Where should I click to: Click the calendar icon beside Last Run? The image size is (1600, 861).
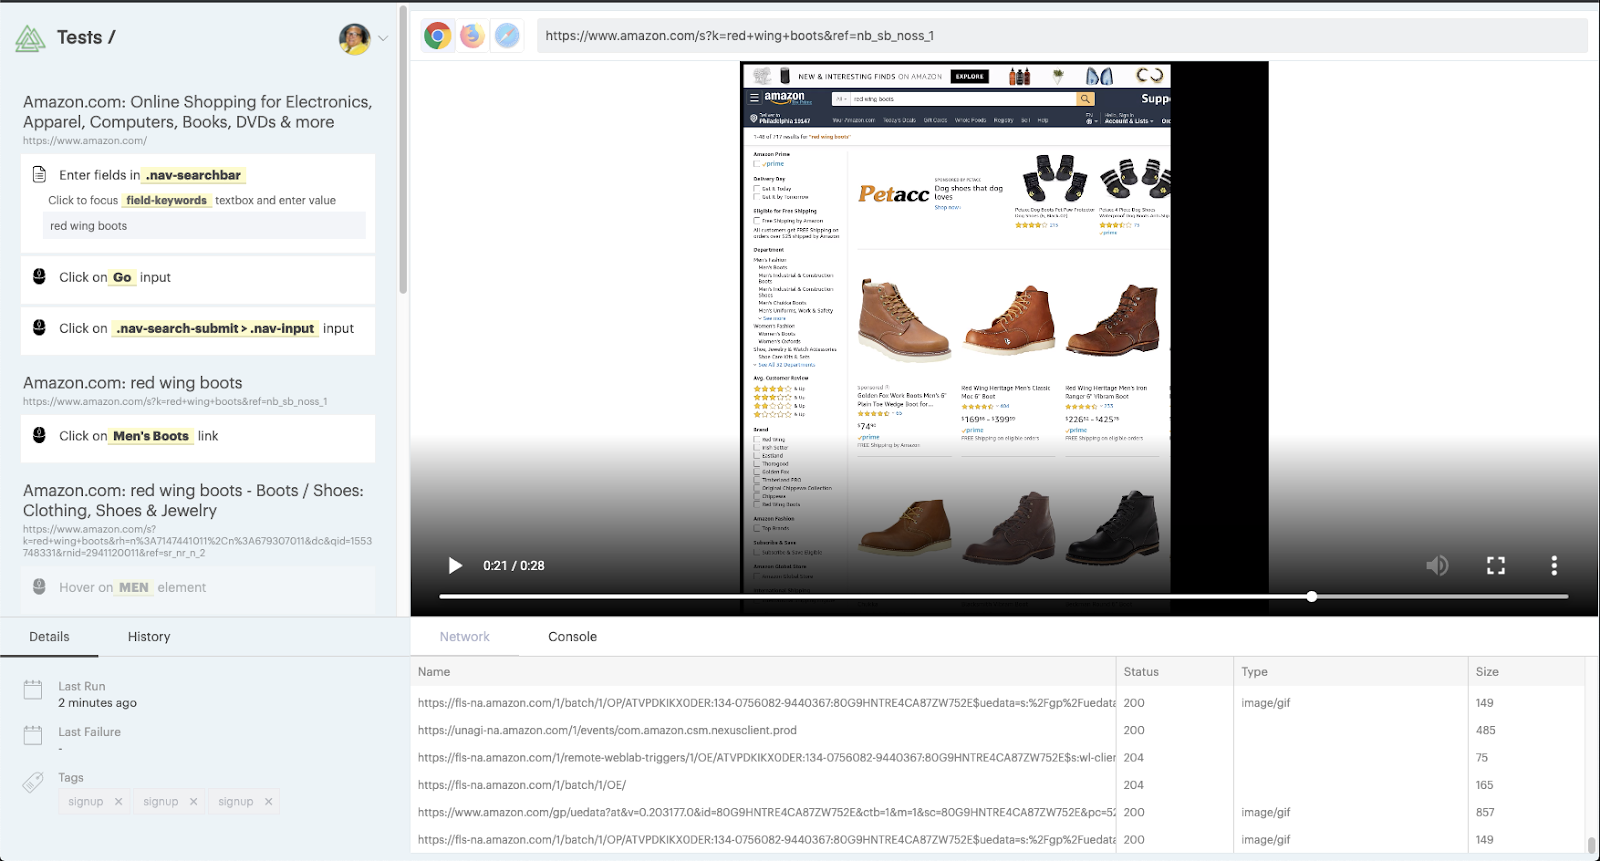coord(33,690)
